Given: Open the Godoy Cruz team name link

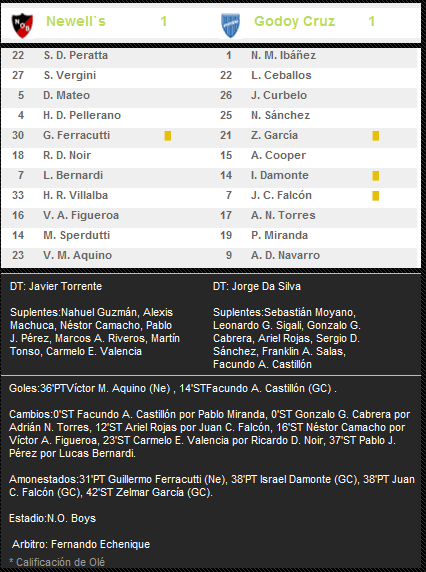Looking at the screenshot, I should click(x=294, y=21).
